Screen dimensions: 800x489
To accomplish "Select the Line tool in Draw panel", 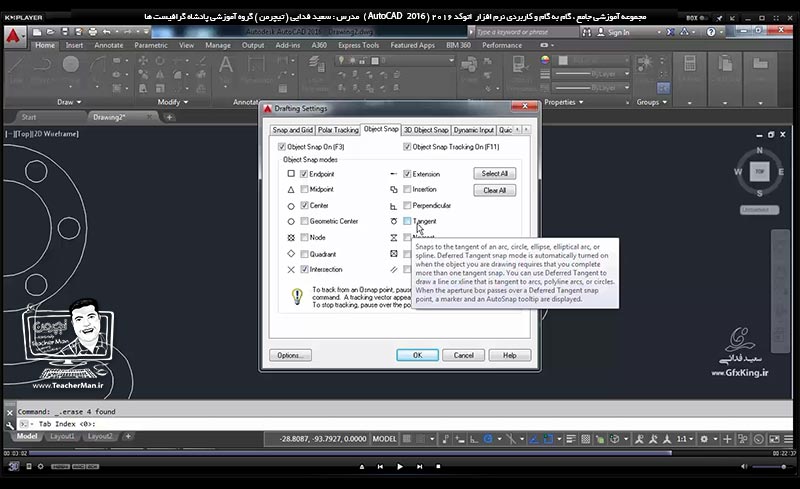I will [16, 65].
